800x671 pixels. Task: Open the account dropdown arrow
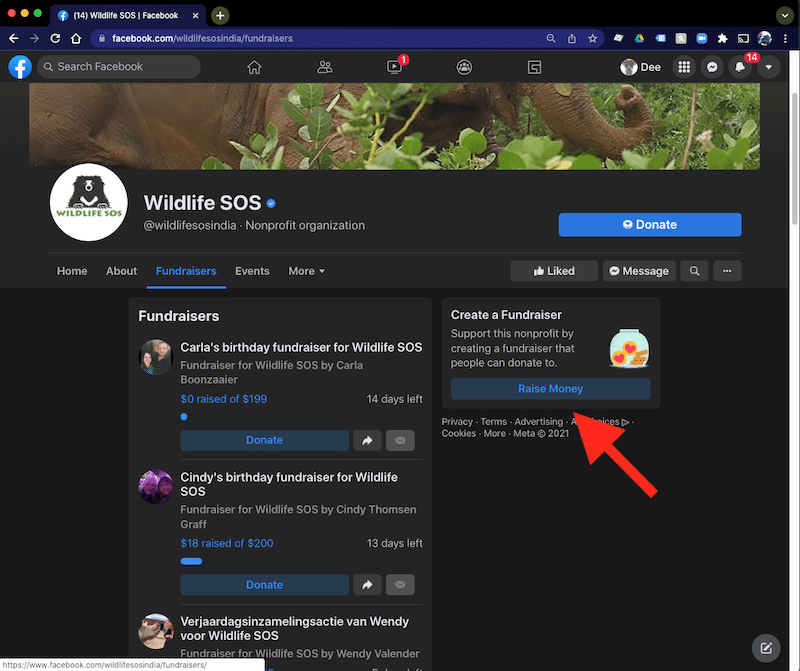click(x=768, y=67)
